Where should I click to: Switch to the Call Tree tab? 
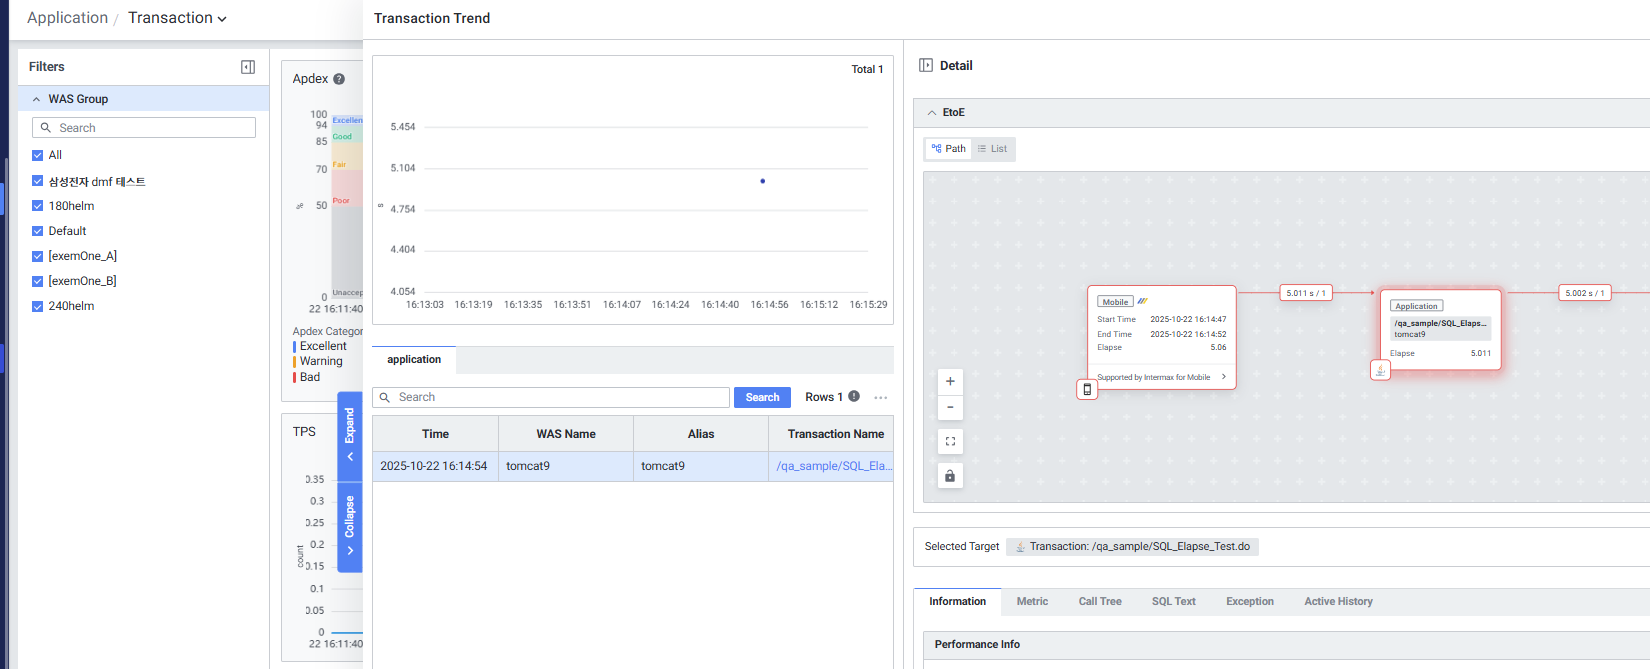1099,602
